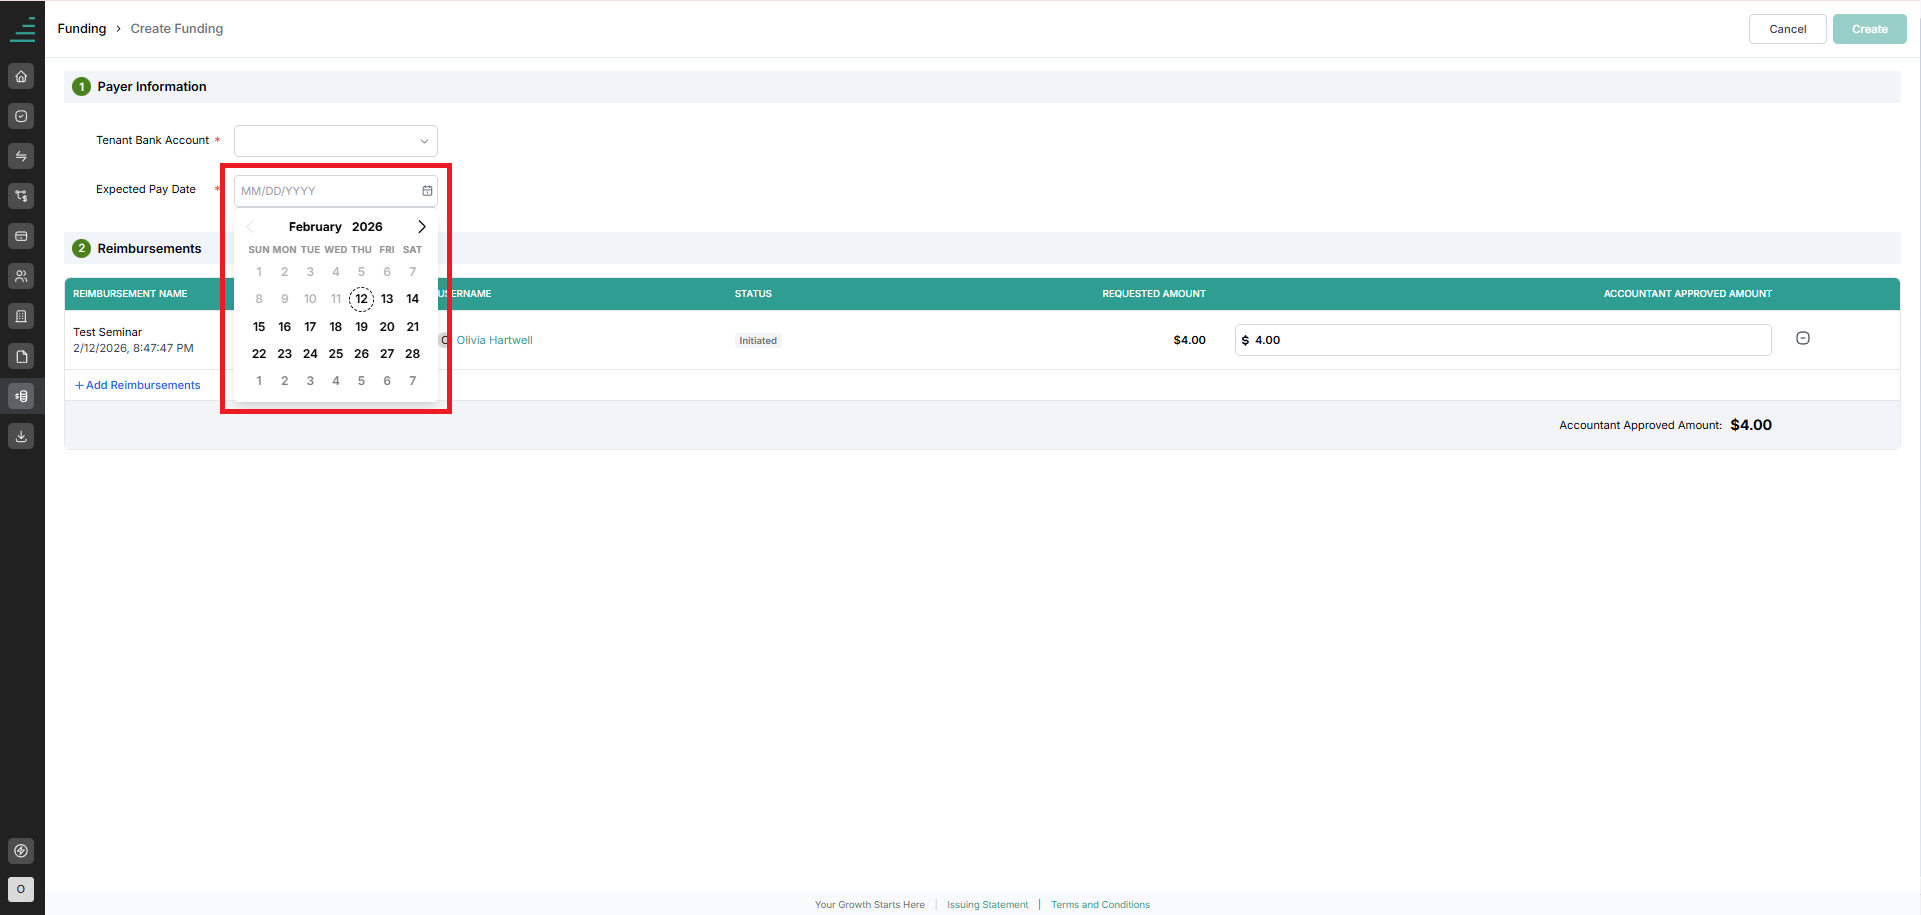Click the Funding breadcrumb
The height and width of the screenshot is (915, 1921).
point(82,29)
